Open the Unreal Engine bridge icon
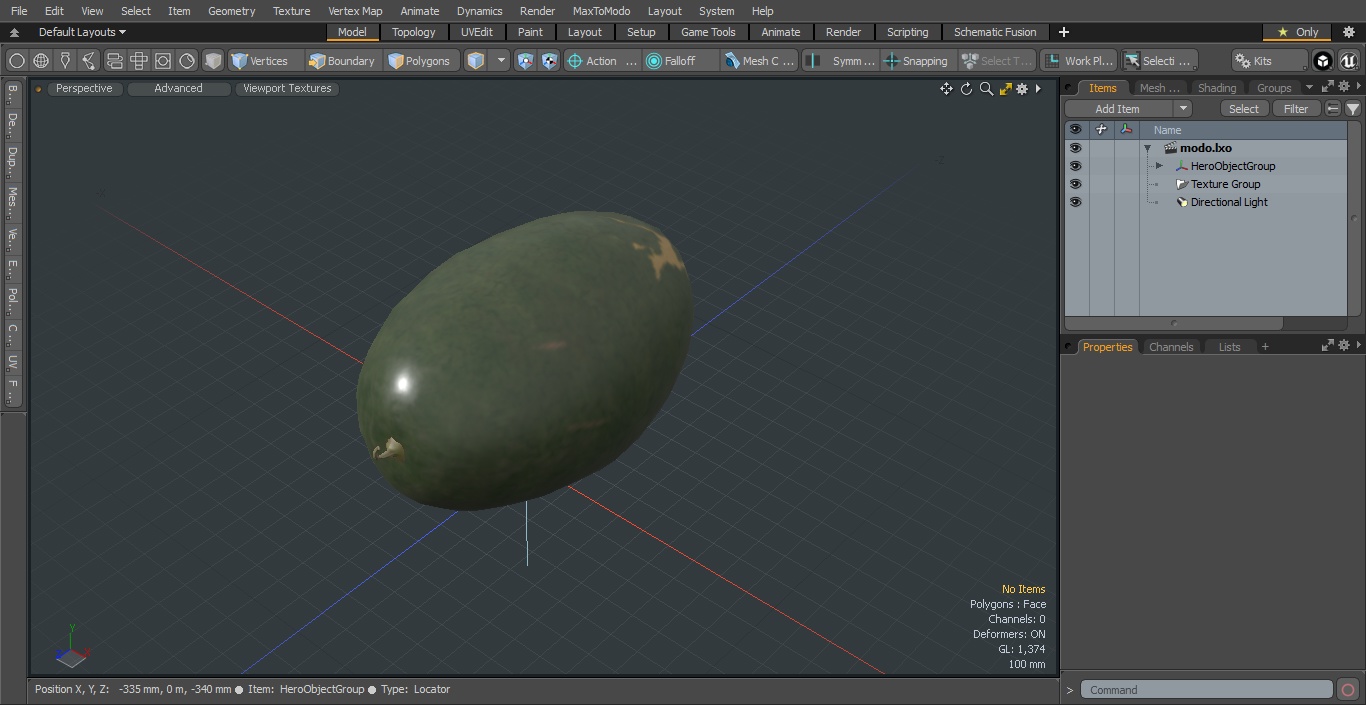This screenshot has height=705, width=1366. click(1349, 61)
